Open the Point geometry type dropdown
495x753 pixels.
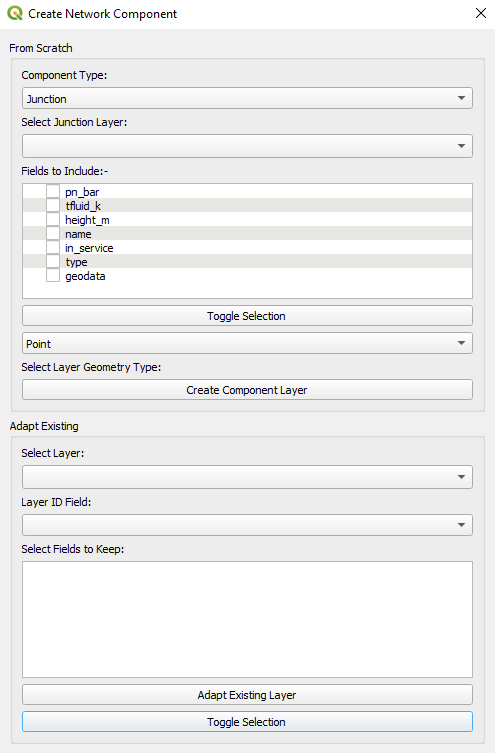247,343
